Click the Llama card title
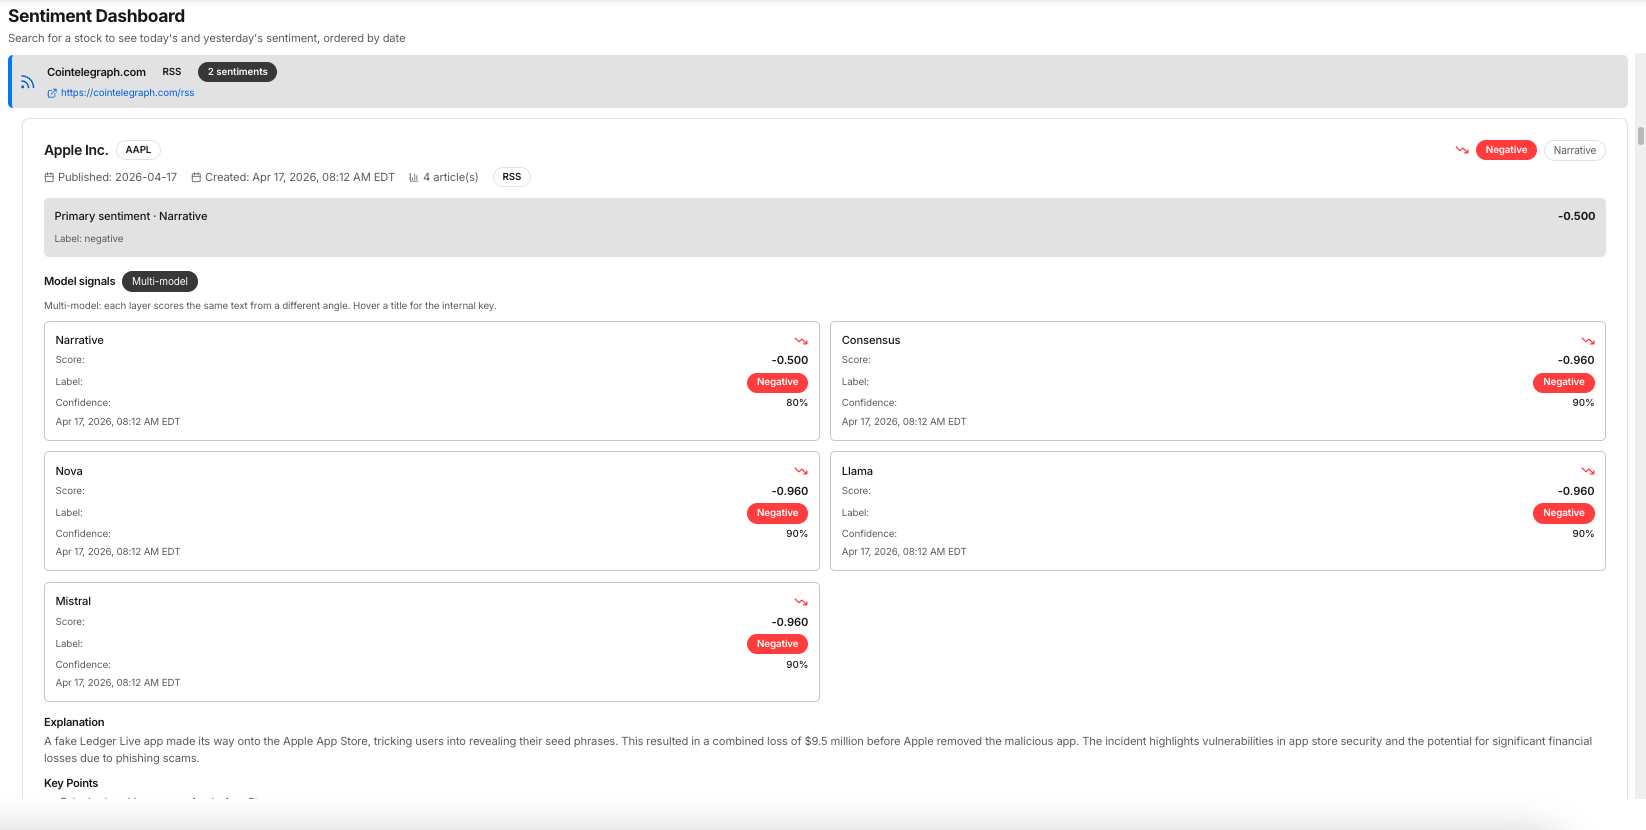This screenshot has height=830, width=1646. pos(857,471)
